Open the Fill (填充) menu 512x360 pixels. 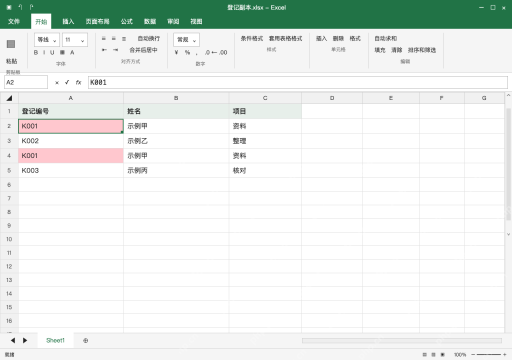(x=380, y=50)
